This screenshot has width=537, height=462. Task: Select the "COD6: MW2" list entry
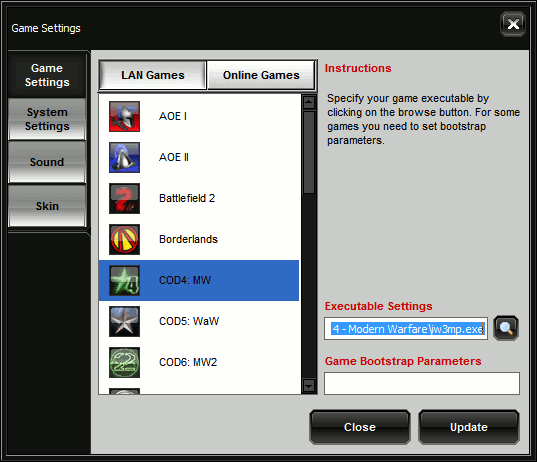pyautogui.click(x=199, y=362)
